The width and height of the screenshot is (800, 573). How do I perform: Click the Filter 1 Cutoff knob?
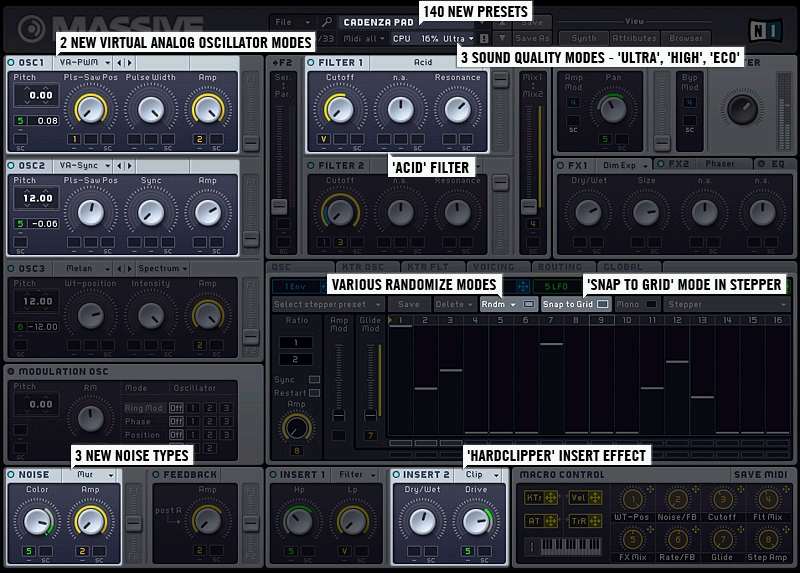339,110
